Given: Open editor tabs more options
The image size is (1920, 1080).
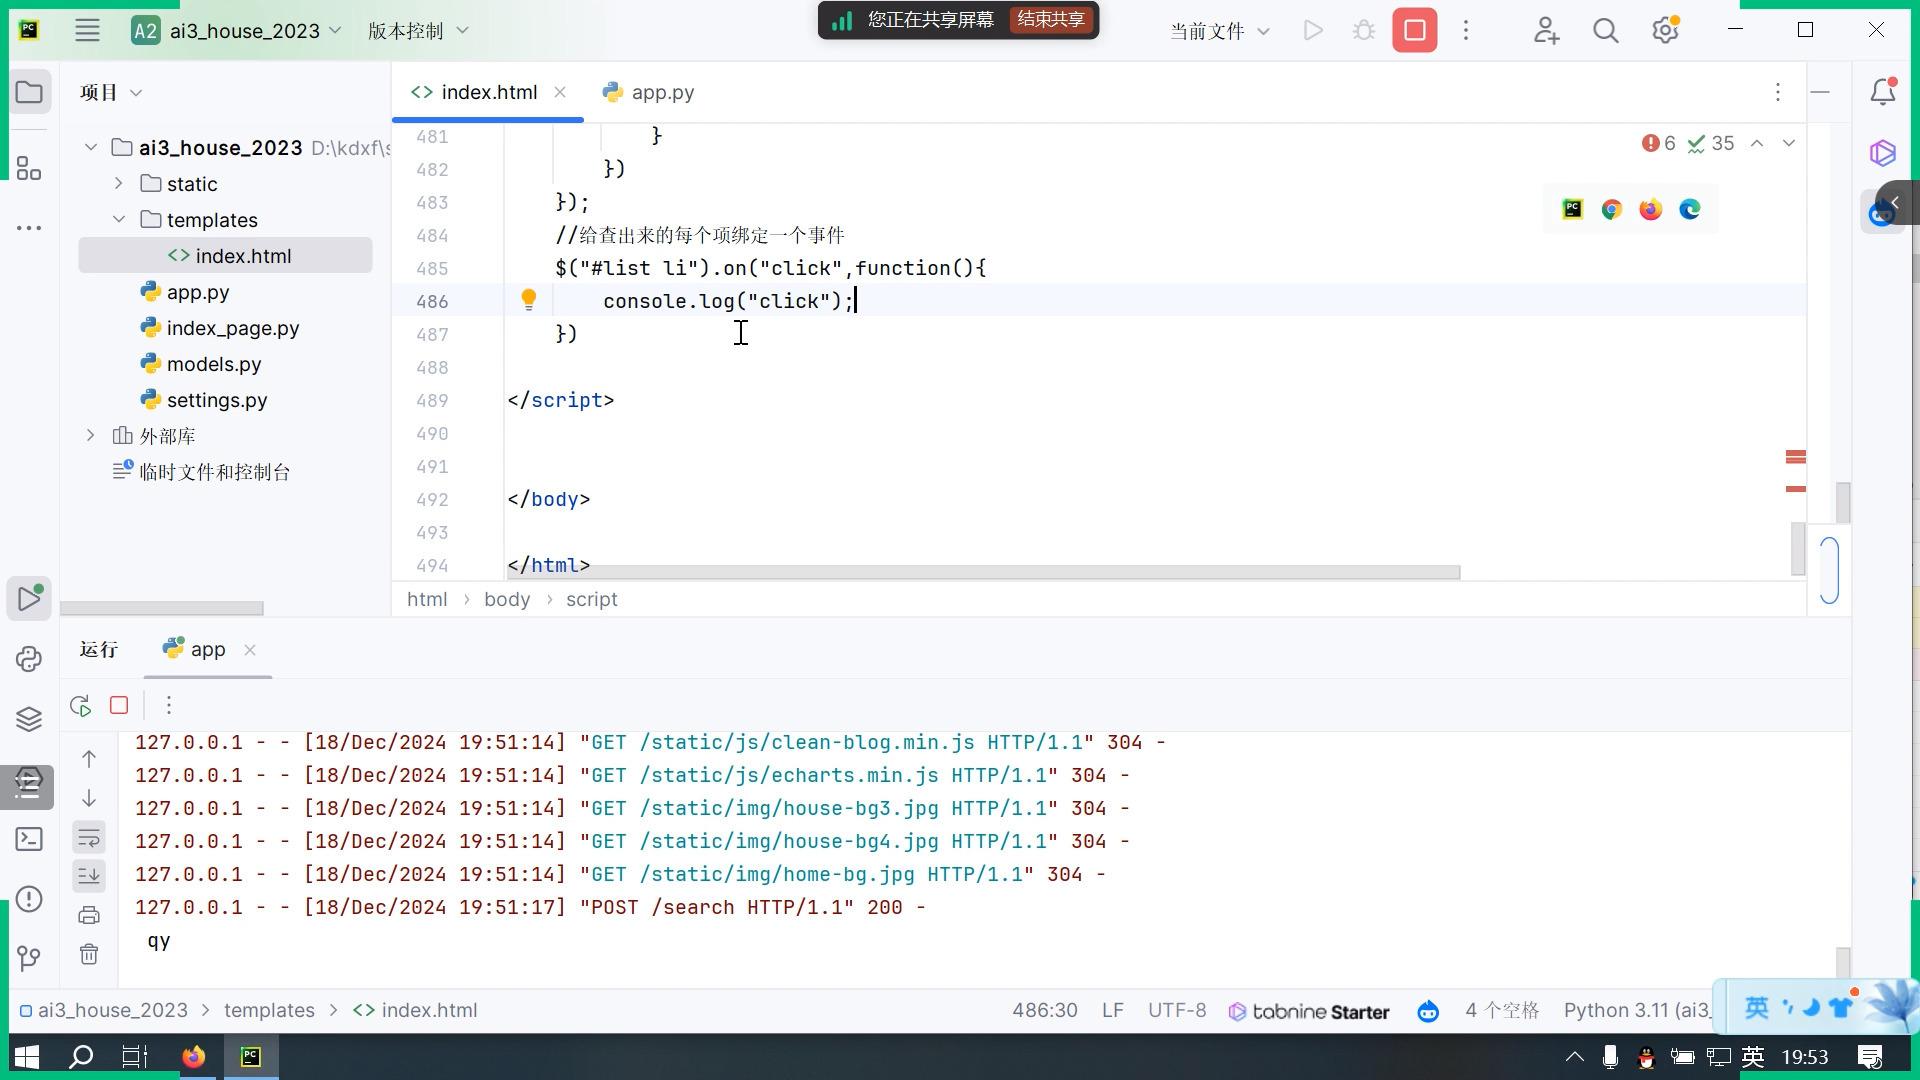Looking at the screenshot, I should click(x=1777, y=92).
